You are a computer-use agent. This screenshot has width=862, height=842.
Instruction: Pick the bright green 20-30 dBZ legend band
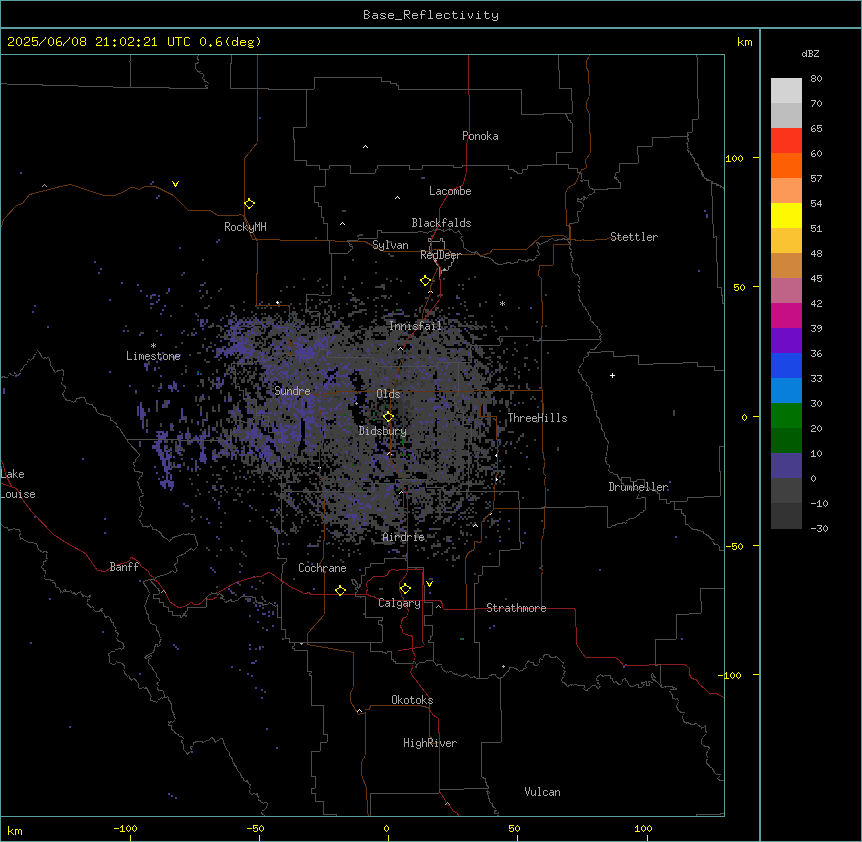[786, 416]
